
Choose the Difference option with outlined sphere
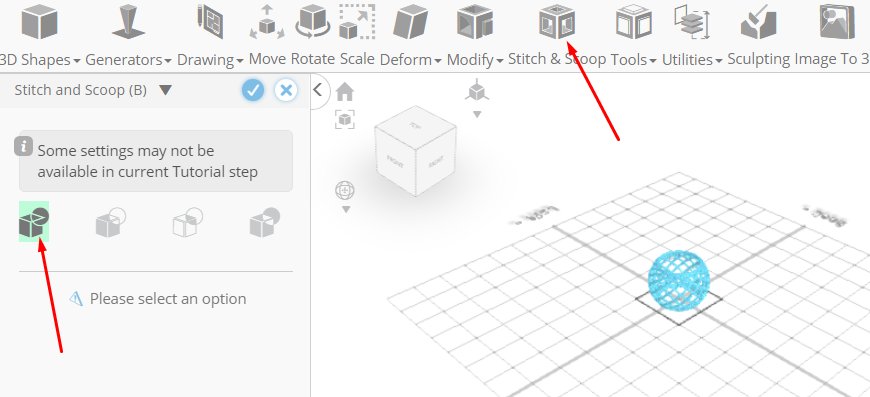[110, 222]
